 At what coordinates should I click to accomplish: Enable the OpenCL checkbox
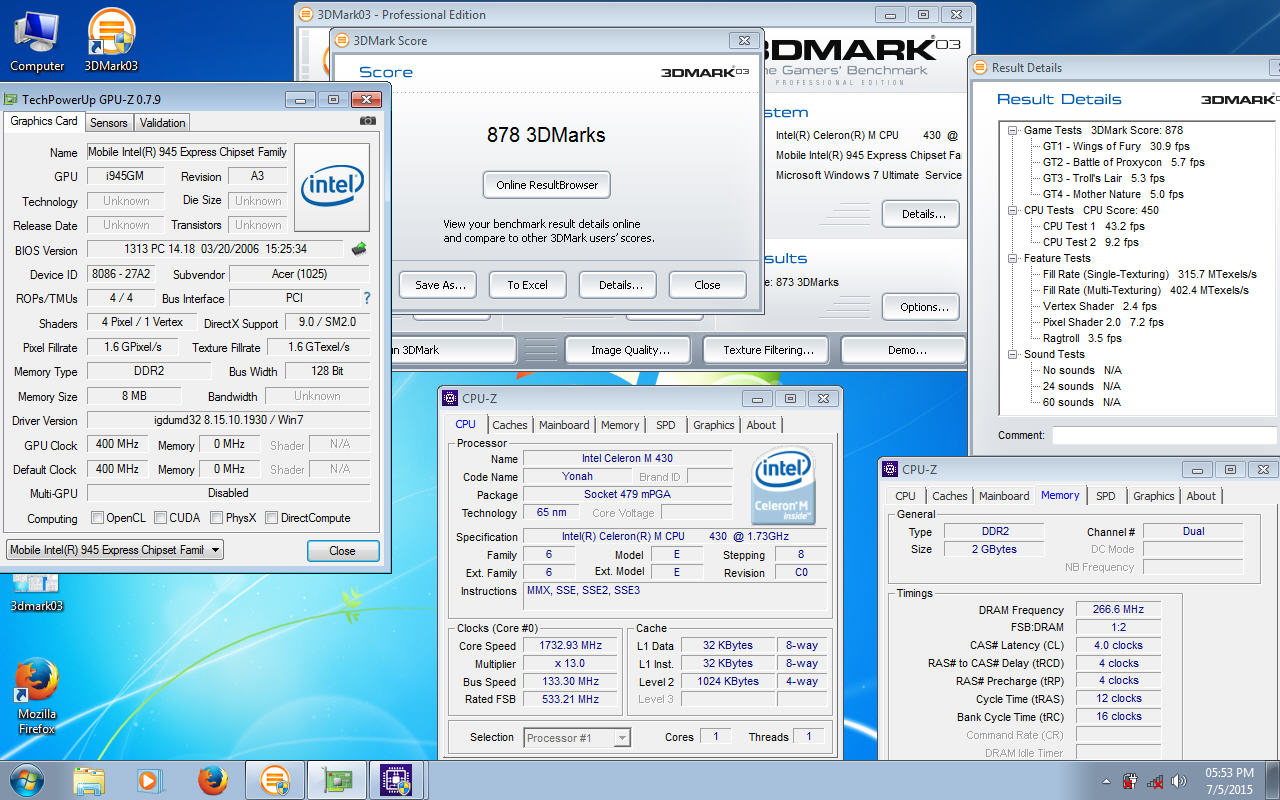coord(97,518)
